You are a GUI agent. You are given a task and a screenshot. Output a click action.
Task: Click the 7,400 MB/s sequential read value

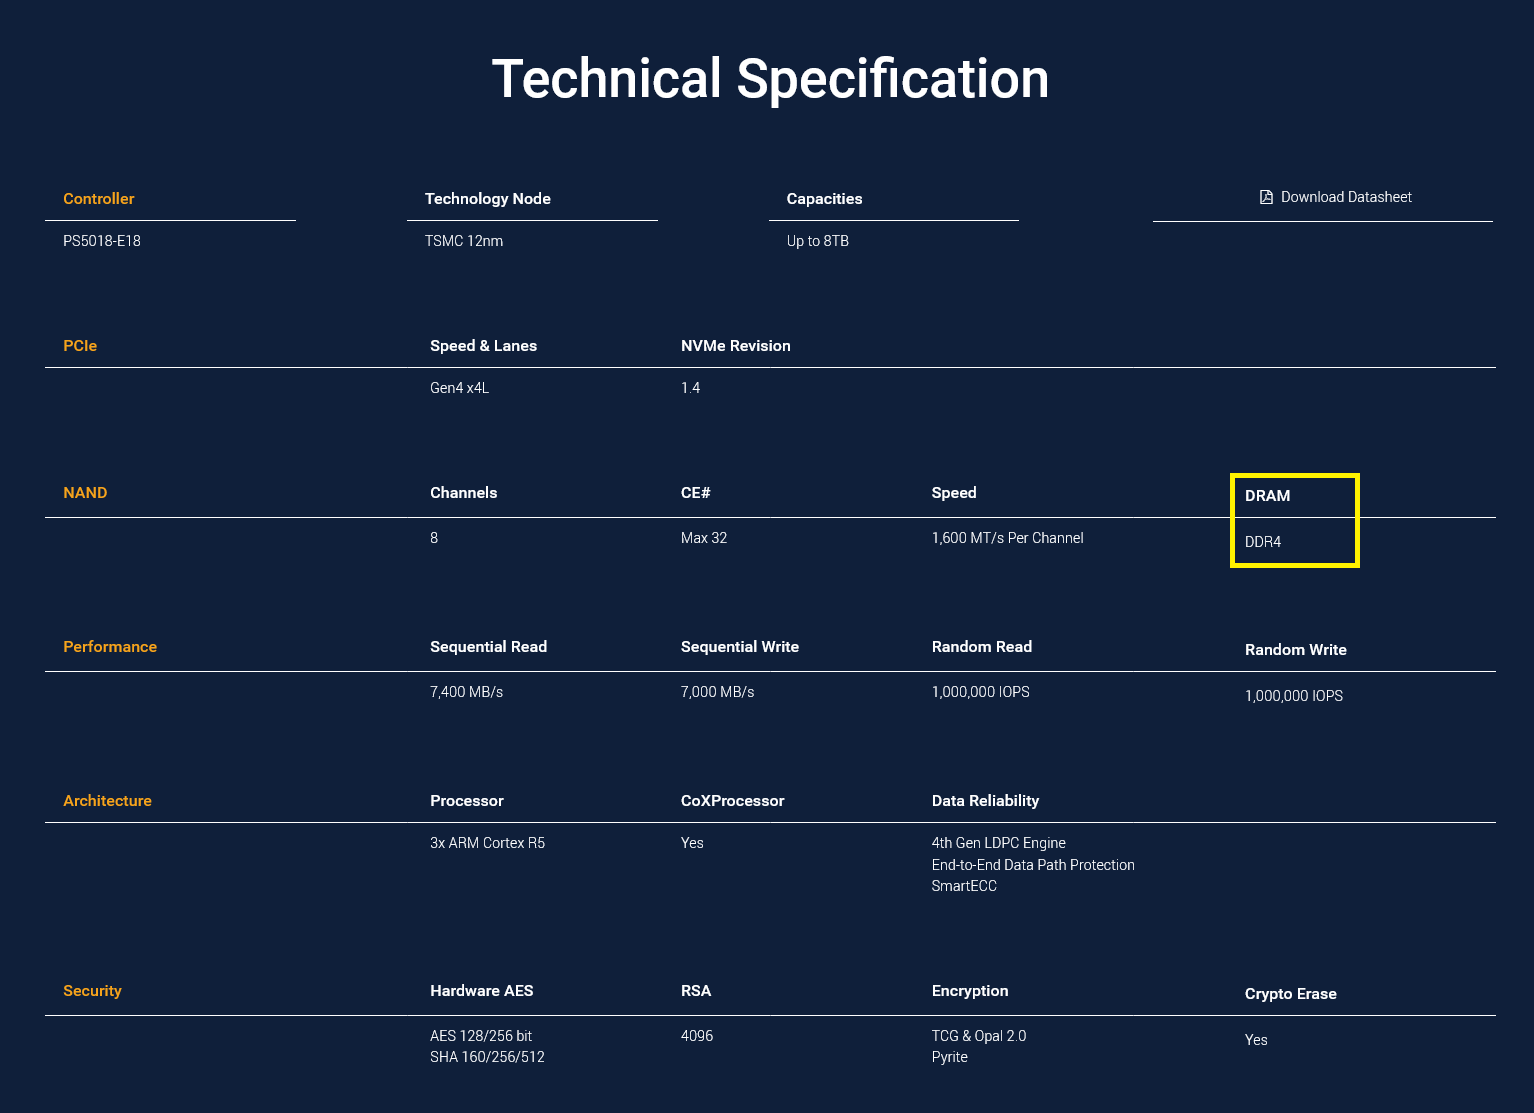pos(467,692)
